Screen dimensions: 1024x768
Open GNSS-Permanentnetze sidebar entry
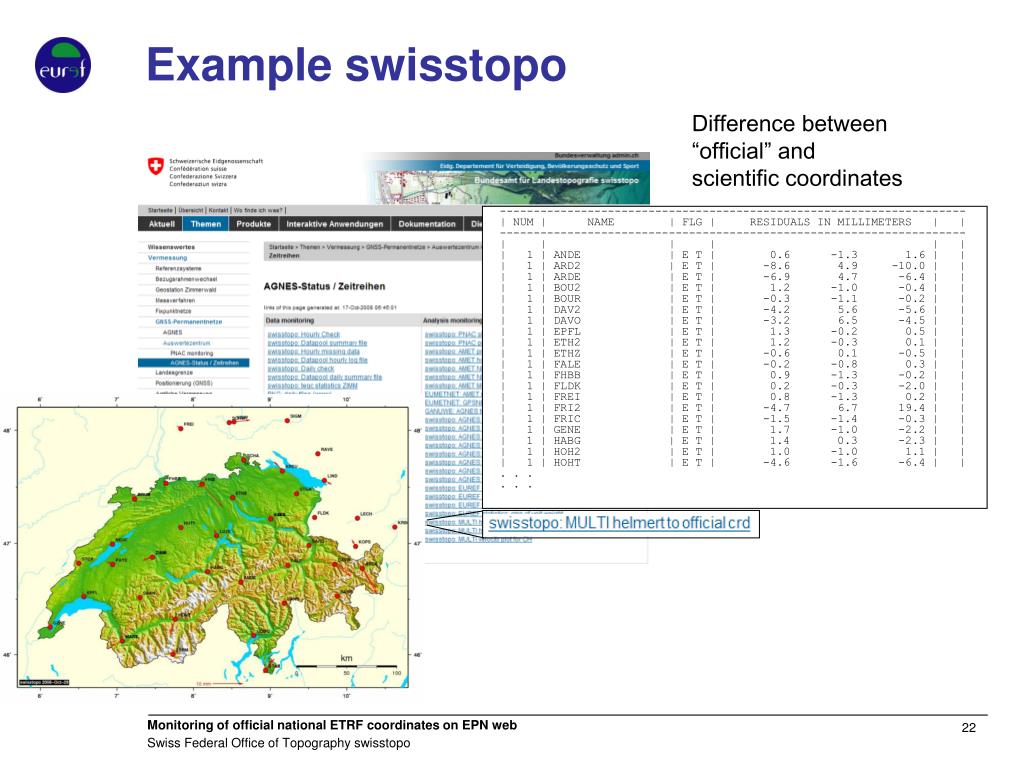[x=188, y=321]
